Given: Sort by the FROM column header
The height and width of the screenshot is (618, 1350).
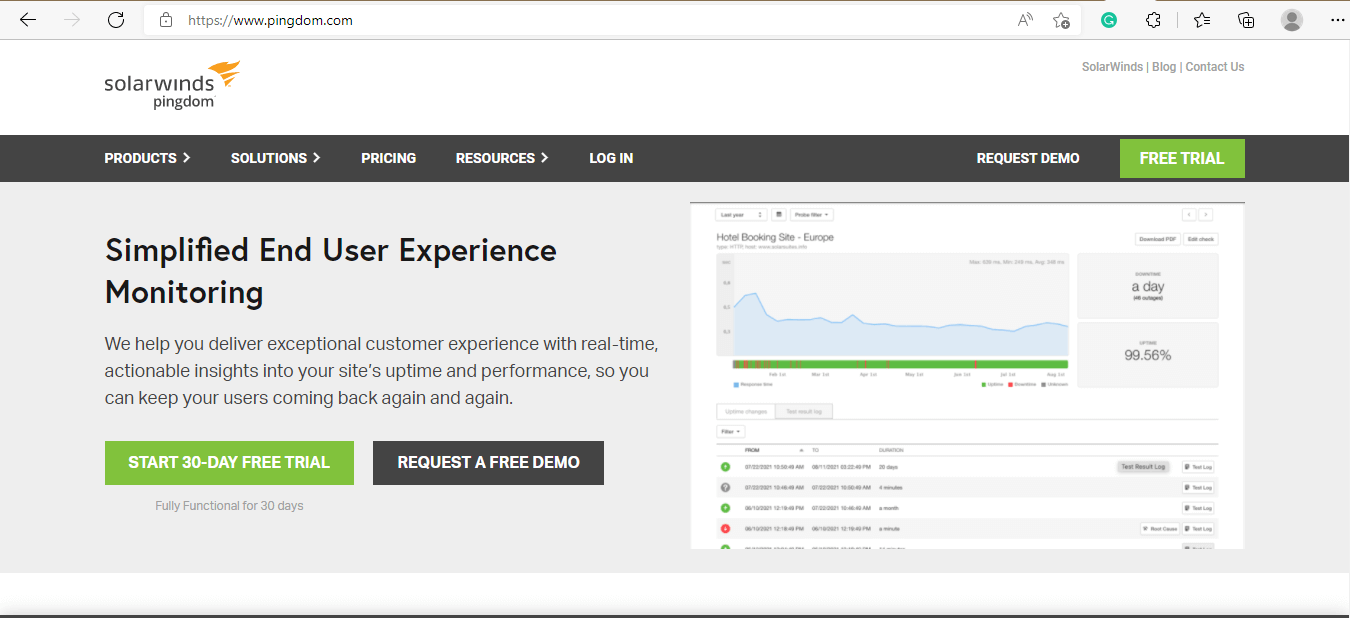Looking at the screenshot, I should point(752,450).
